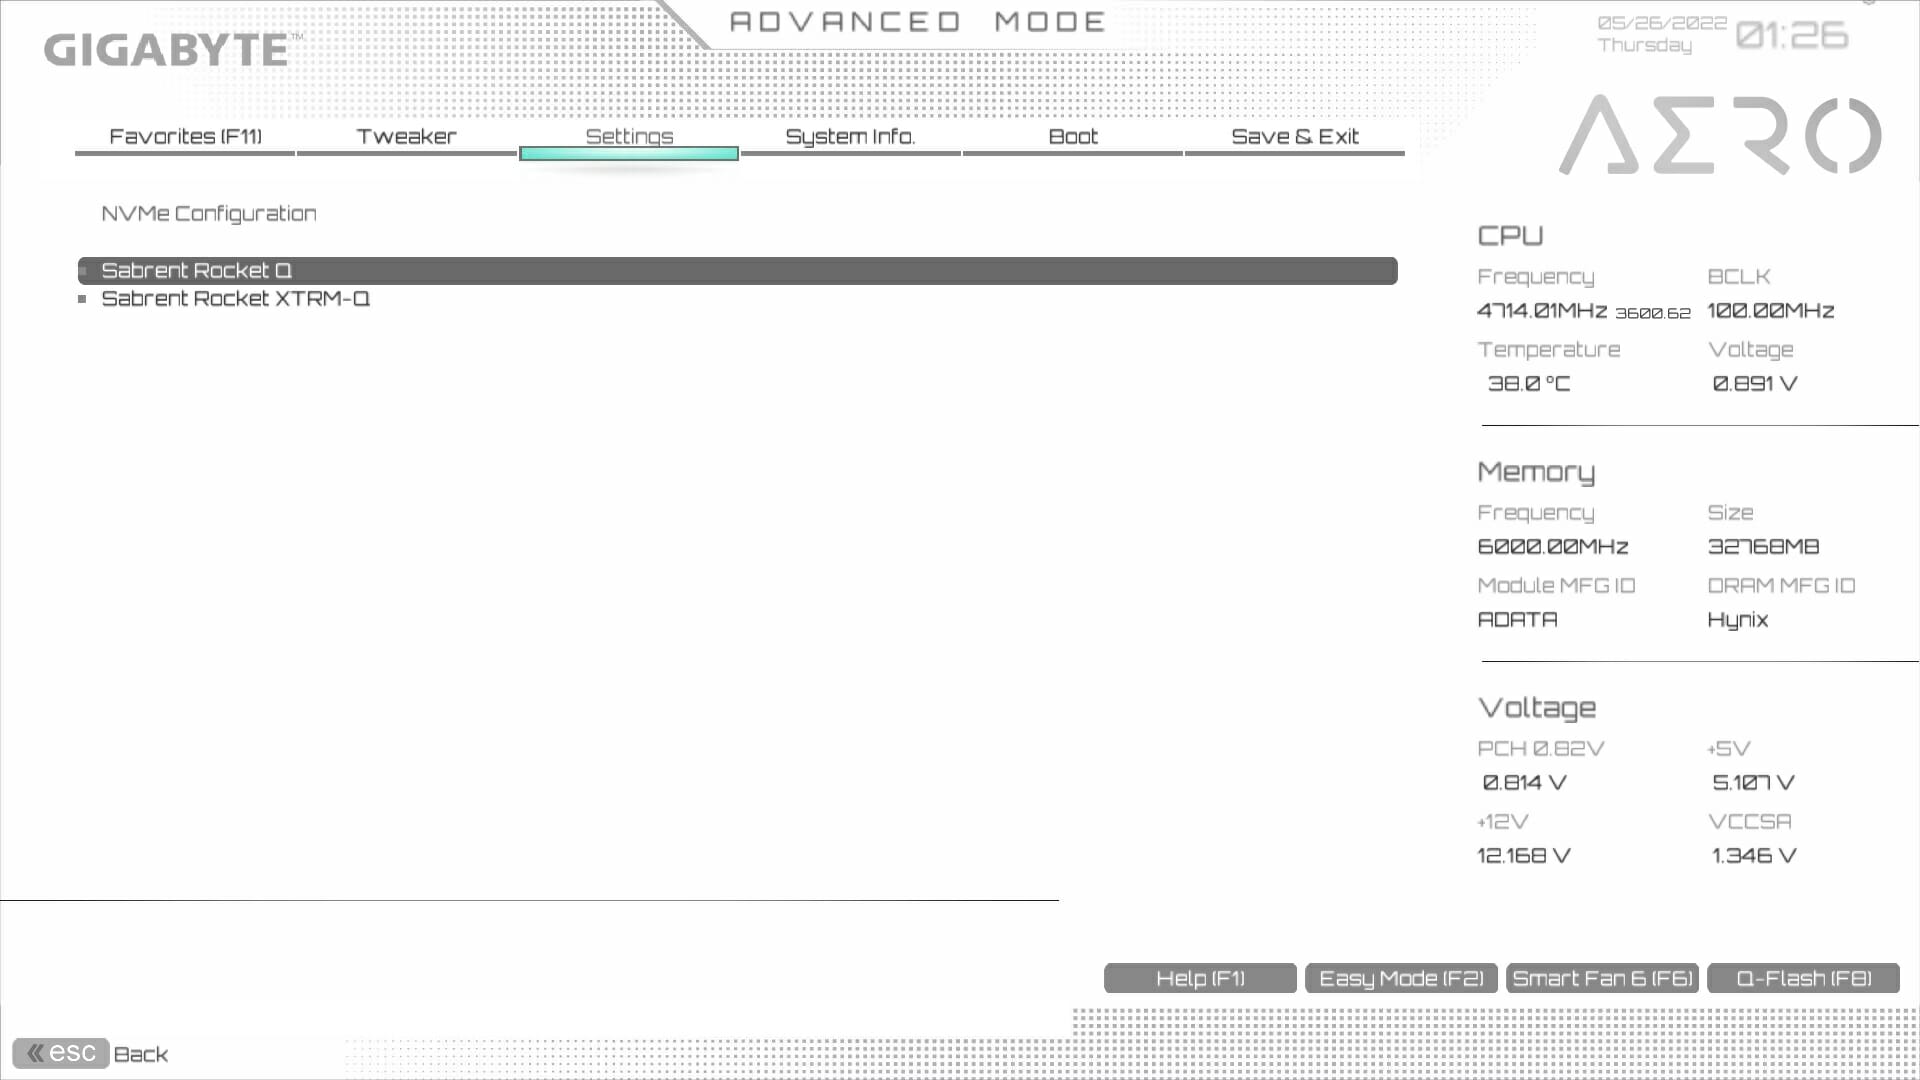Image resolution: width=1920 pixels, height=1080 pixels.
Task: Click the Favorites F11 tab
Action: [x=185, y=136]
